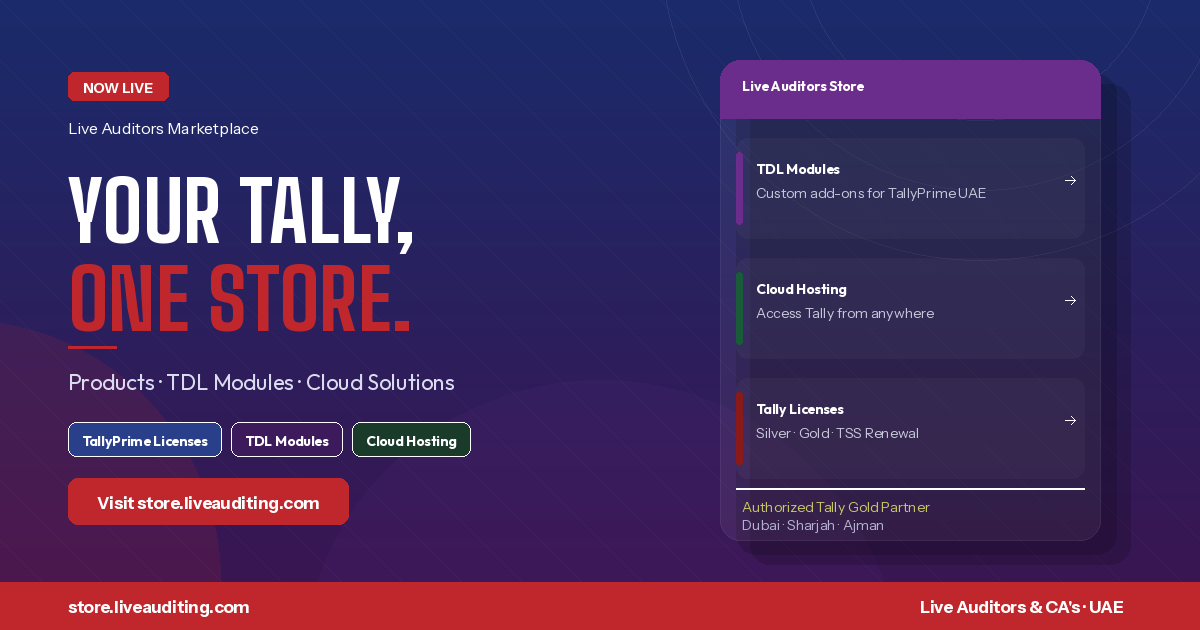Select the Cloud Hosting pill button

tap(411, 440)
